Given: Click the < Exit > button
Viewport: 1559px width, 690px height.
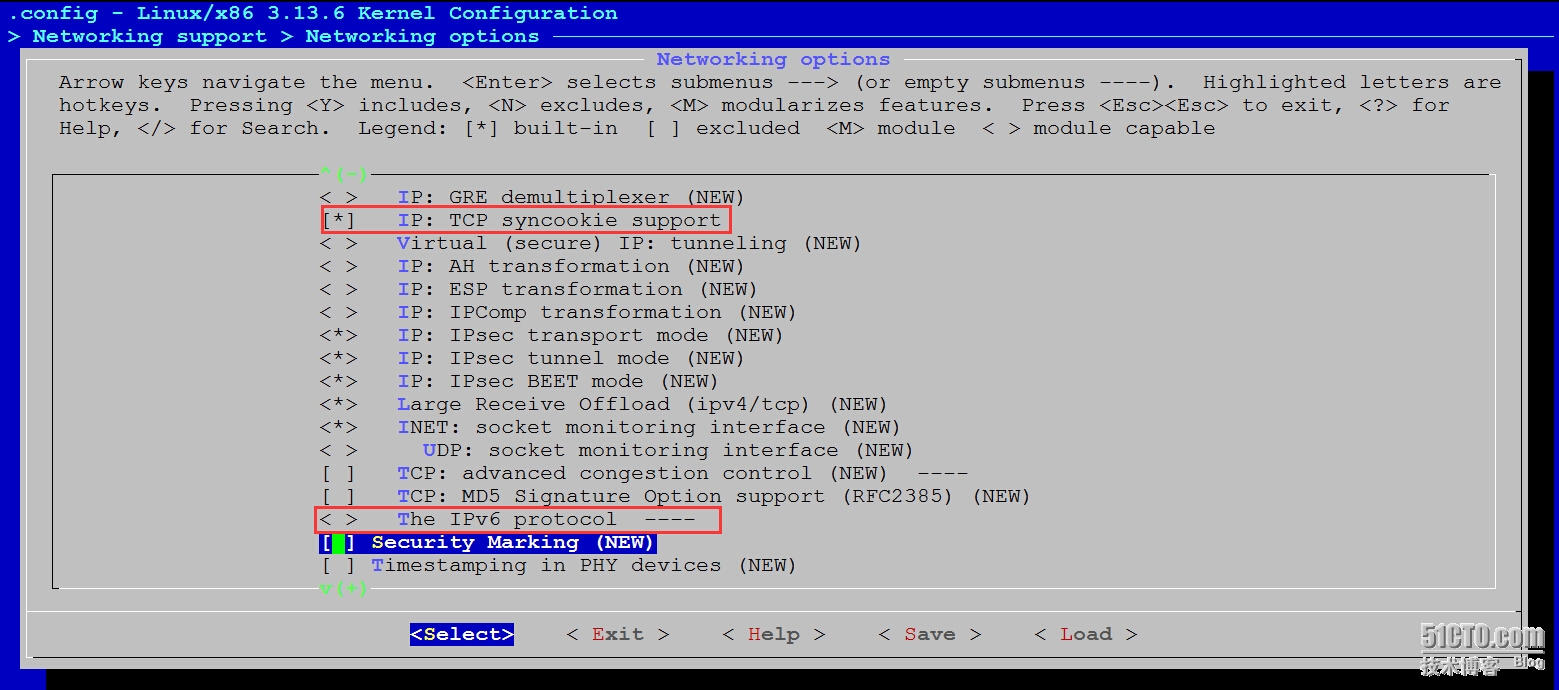Looking at the screenshot, I should [x=618, y=634].
